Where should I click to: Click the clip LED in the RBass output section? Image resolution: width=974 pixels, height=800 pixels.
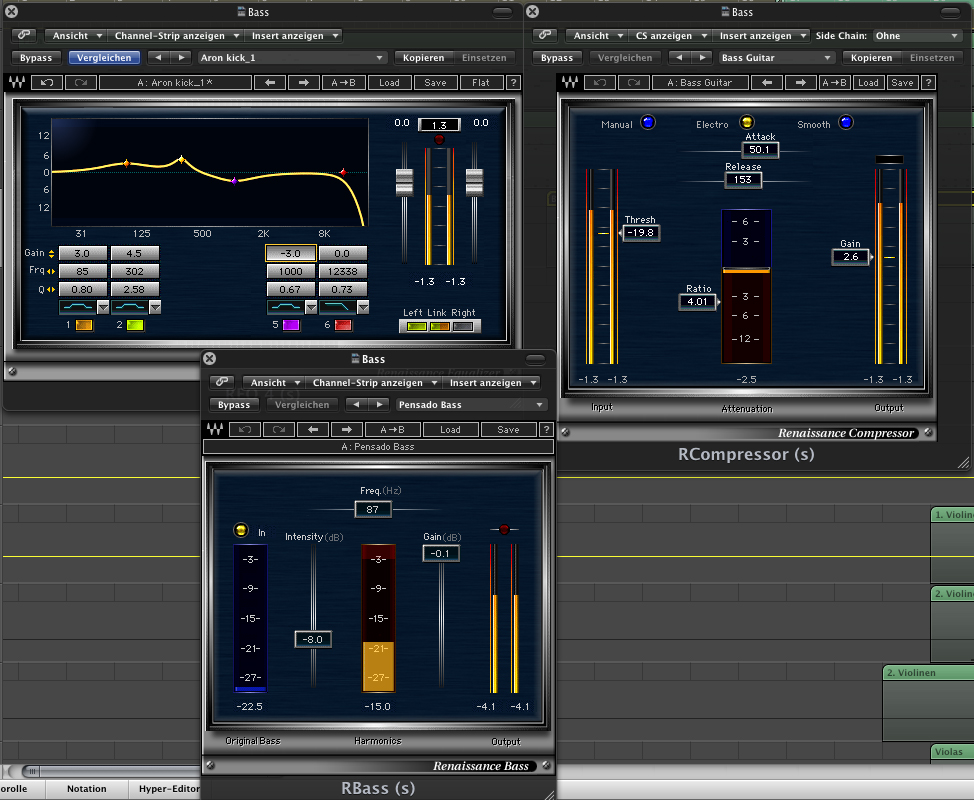(504, 529)
